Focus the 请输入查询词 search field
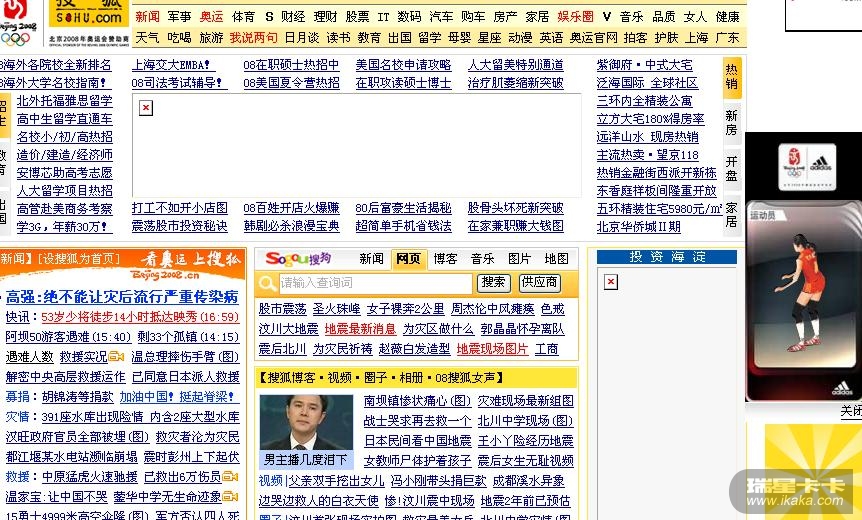862x520 pixels. 375,283
